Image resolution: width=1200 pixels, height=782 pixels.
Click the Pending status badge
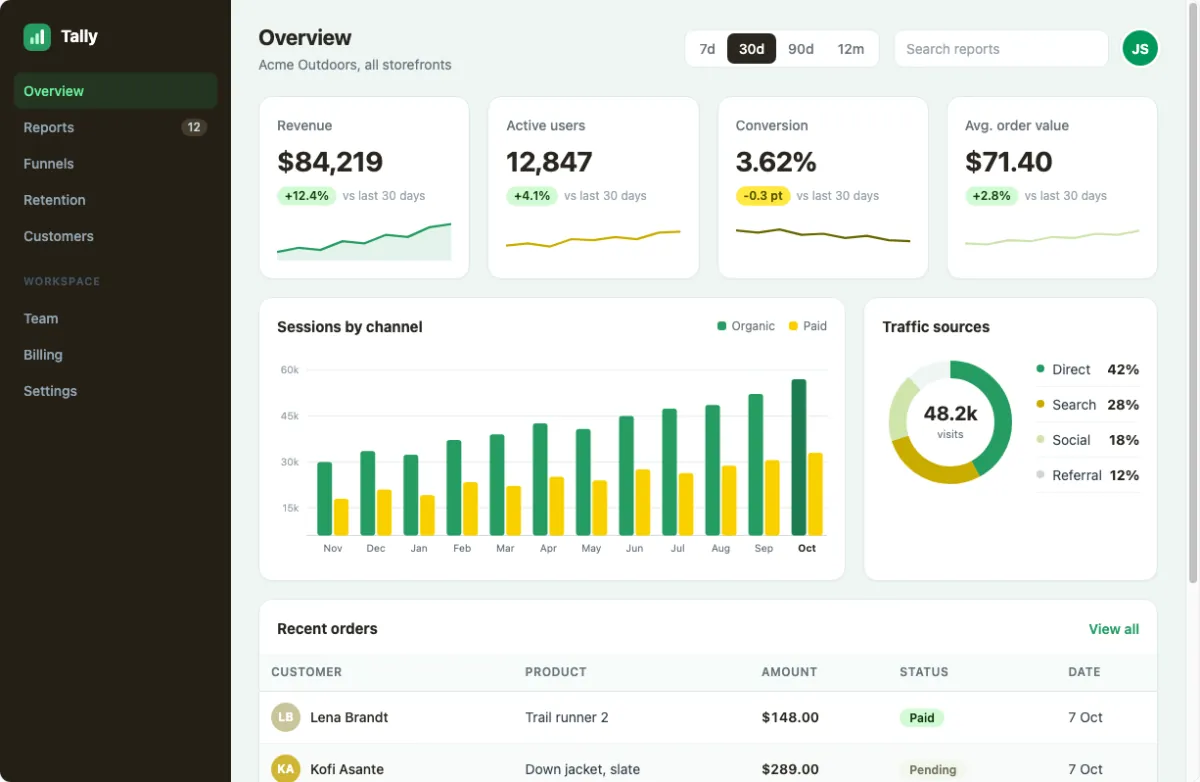(x=933, y=770)
